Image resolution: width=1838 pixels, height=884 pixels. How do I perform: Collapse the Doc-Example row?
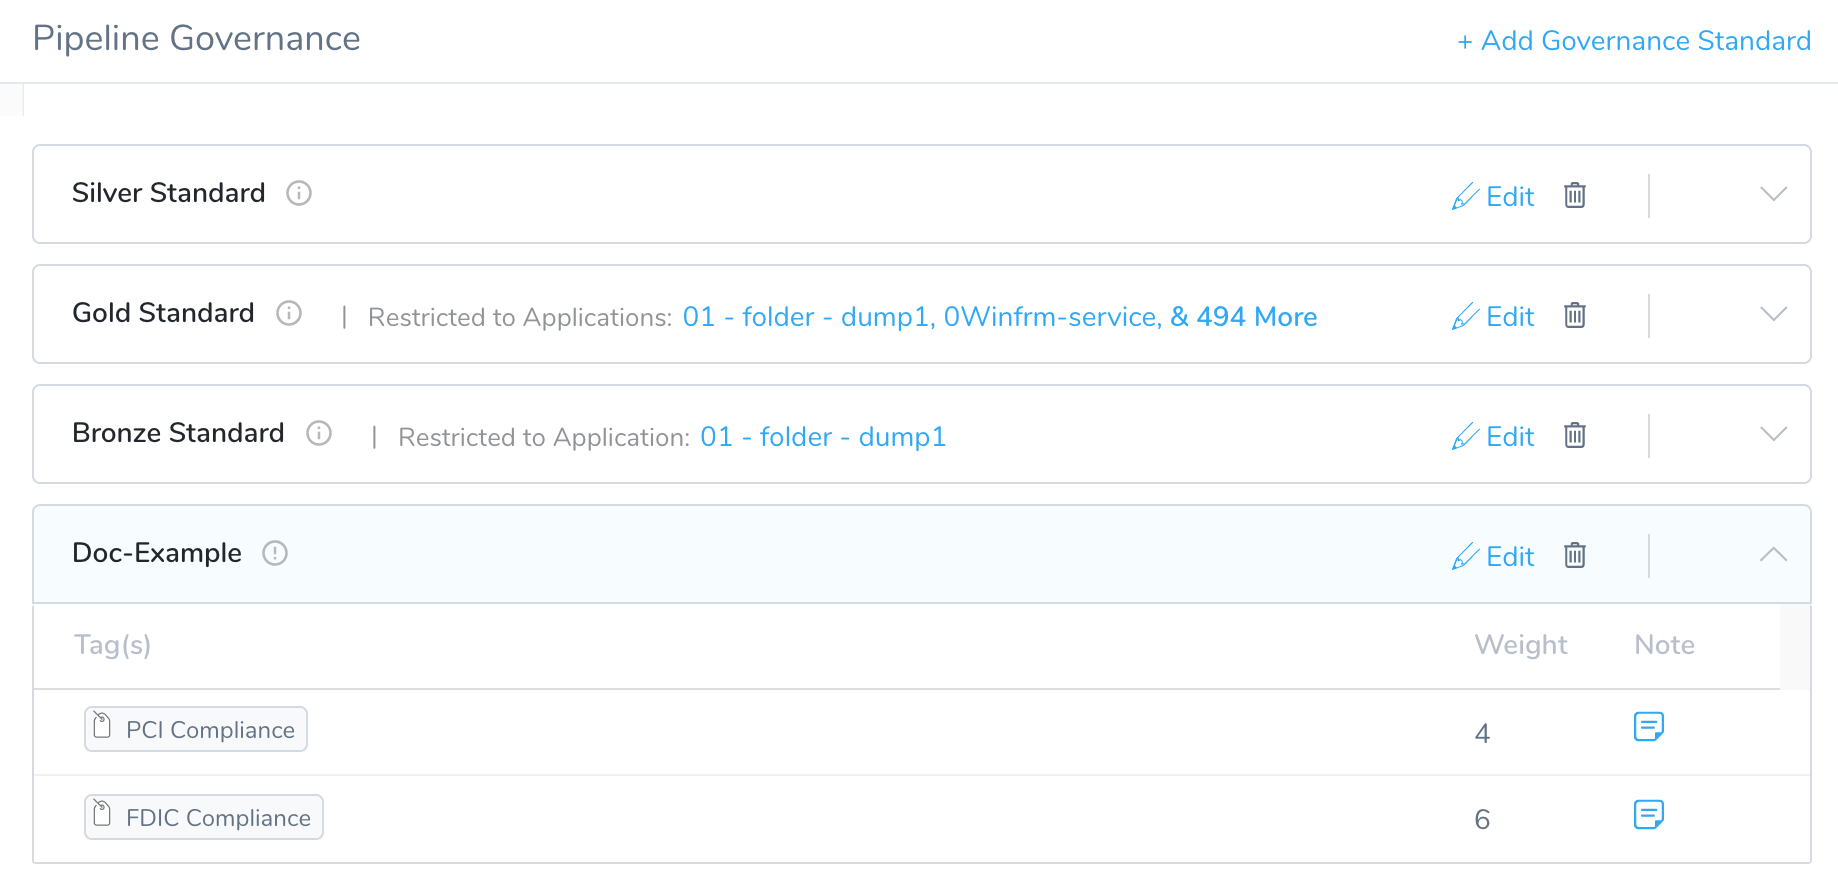1773,554
